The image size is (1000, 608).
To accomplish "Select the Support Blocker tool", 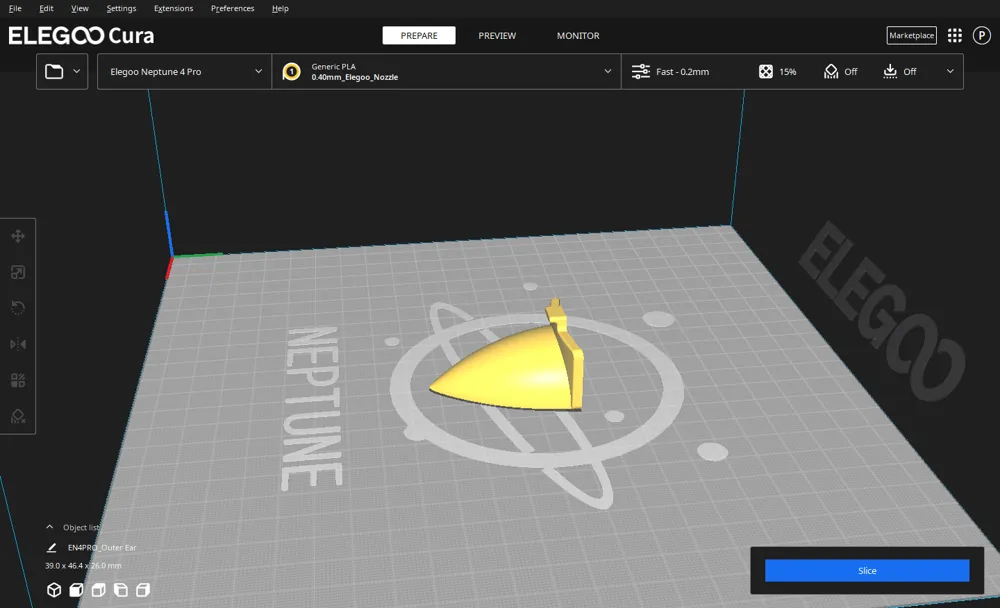I will (18, 417).
